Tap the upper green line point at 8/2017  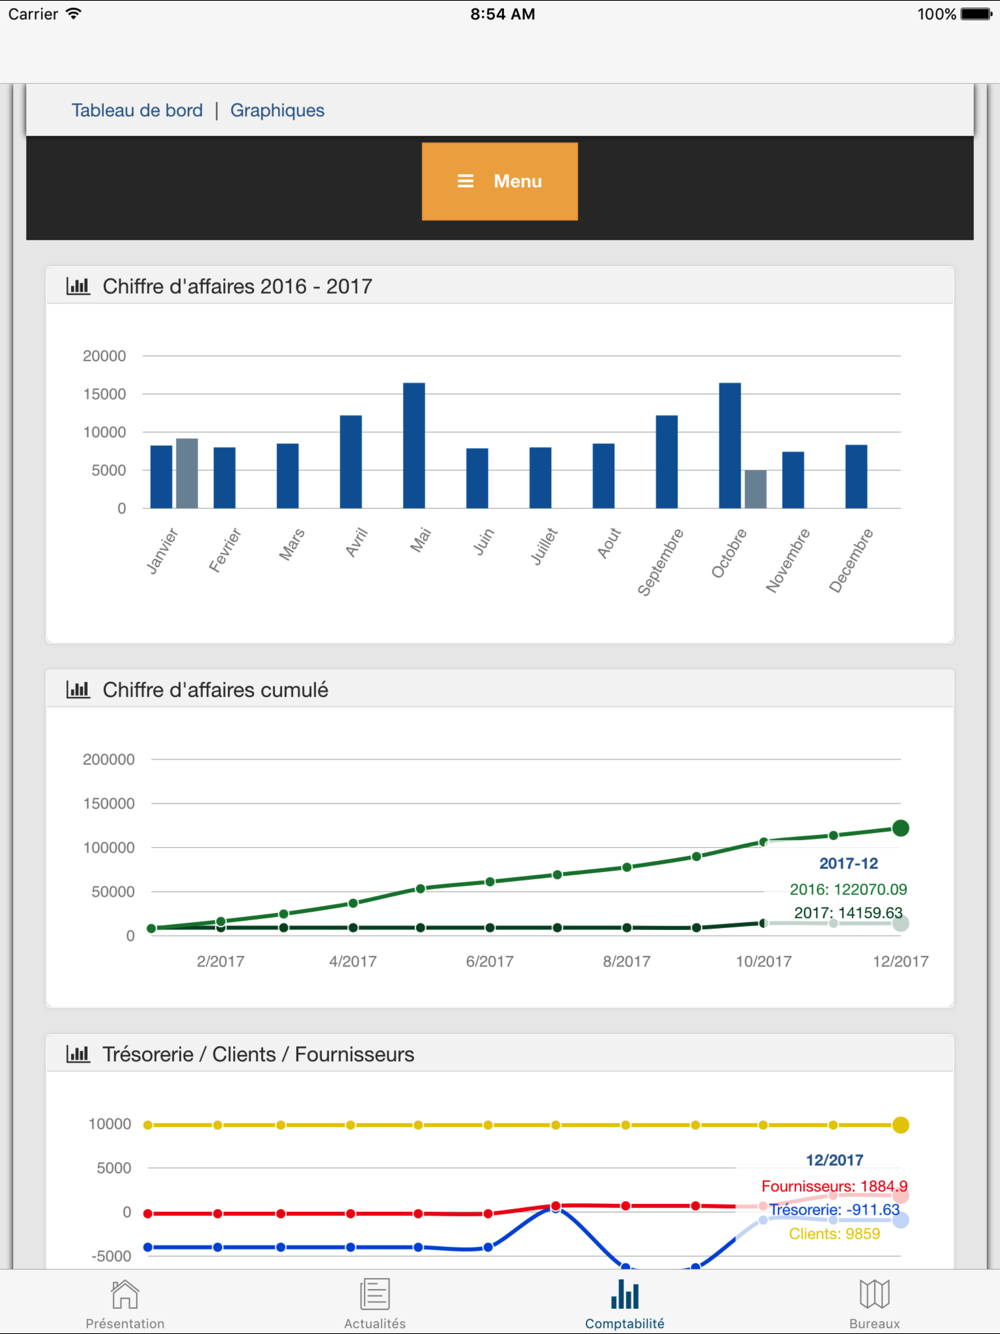pos(627,867)
